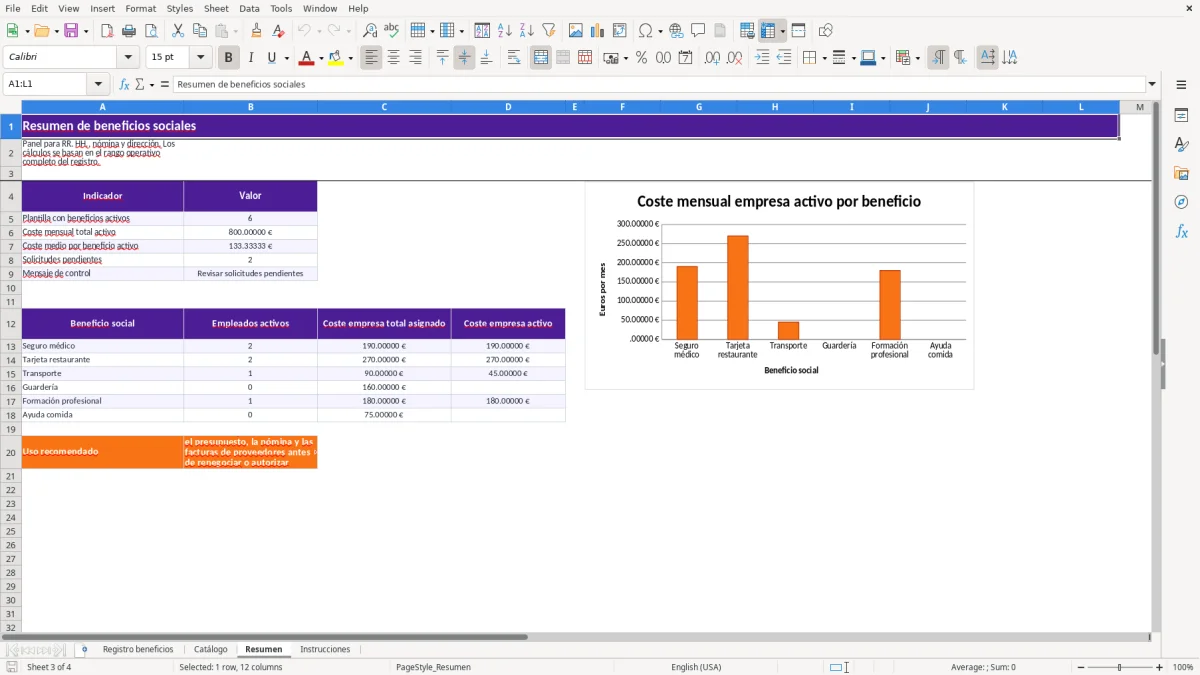Insert a chart
The width and height of the screenshot is (1200, 675).
[x=598, y=31]
